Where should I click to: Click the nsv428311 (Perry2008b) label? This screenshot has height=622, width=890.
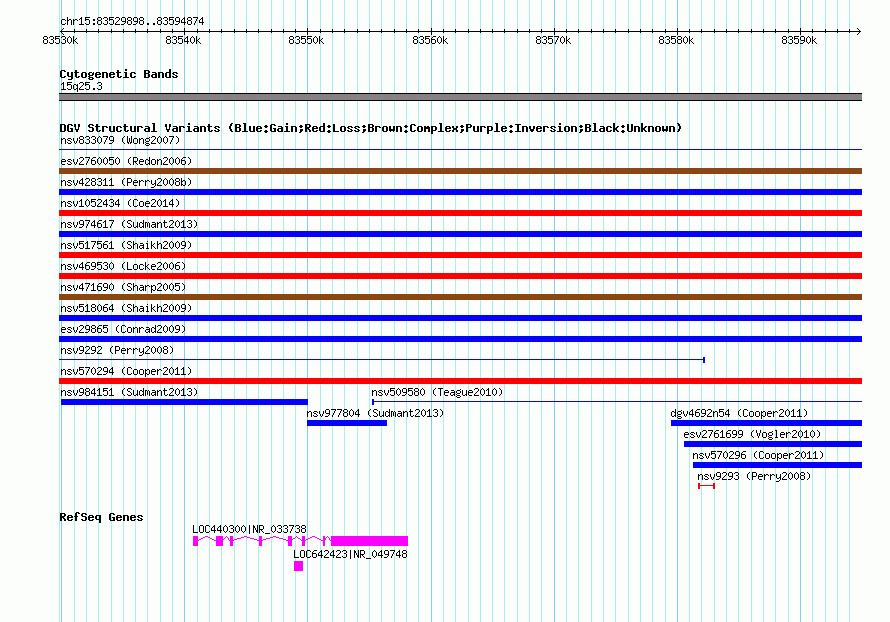coord(126,182)
